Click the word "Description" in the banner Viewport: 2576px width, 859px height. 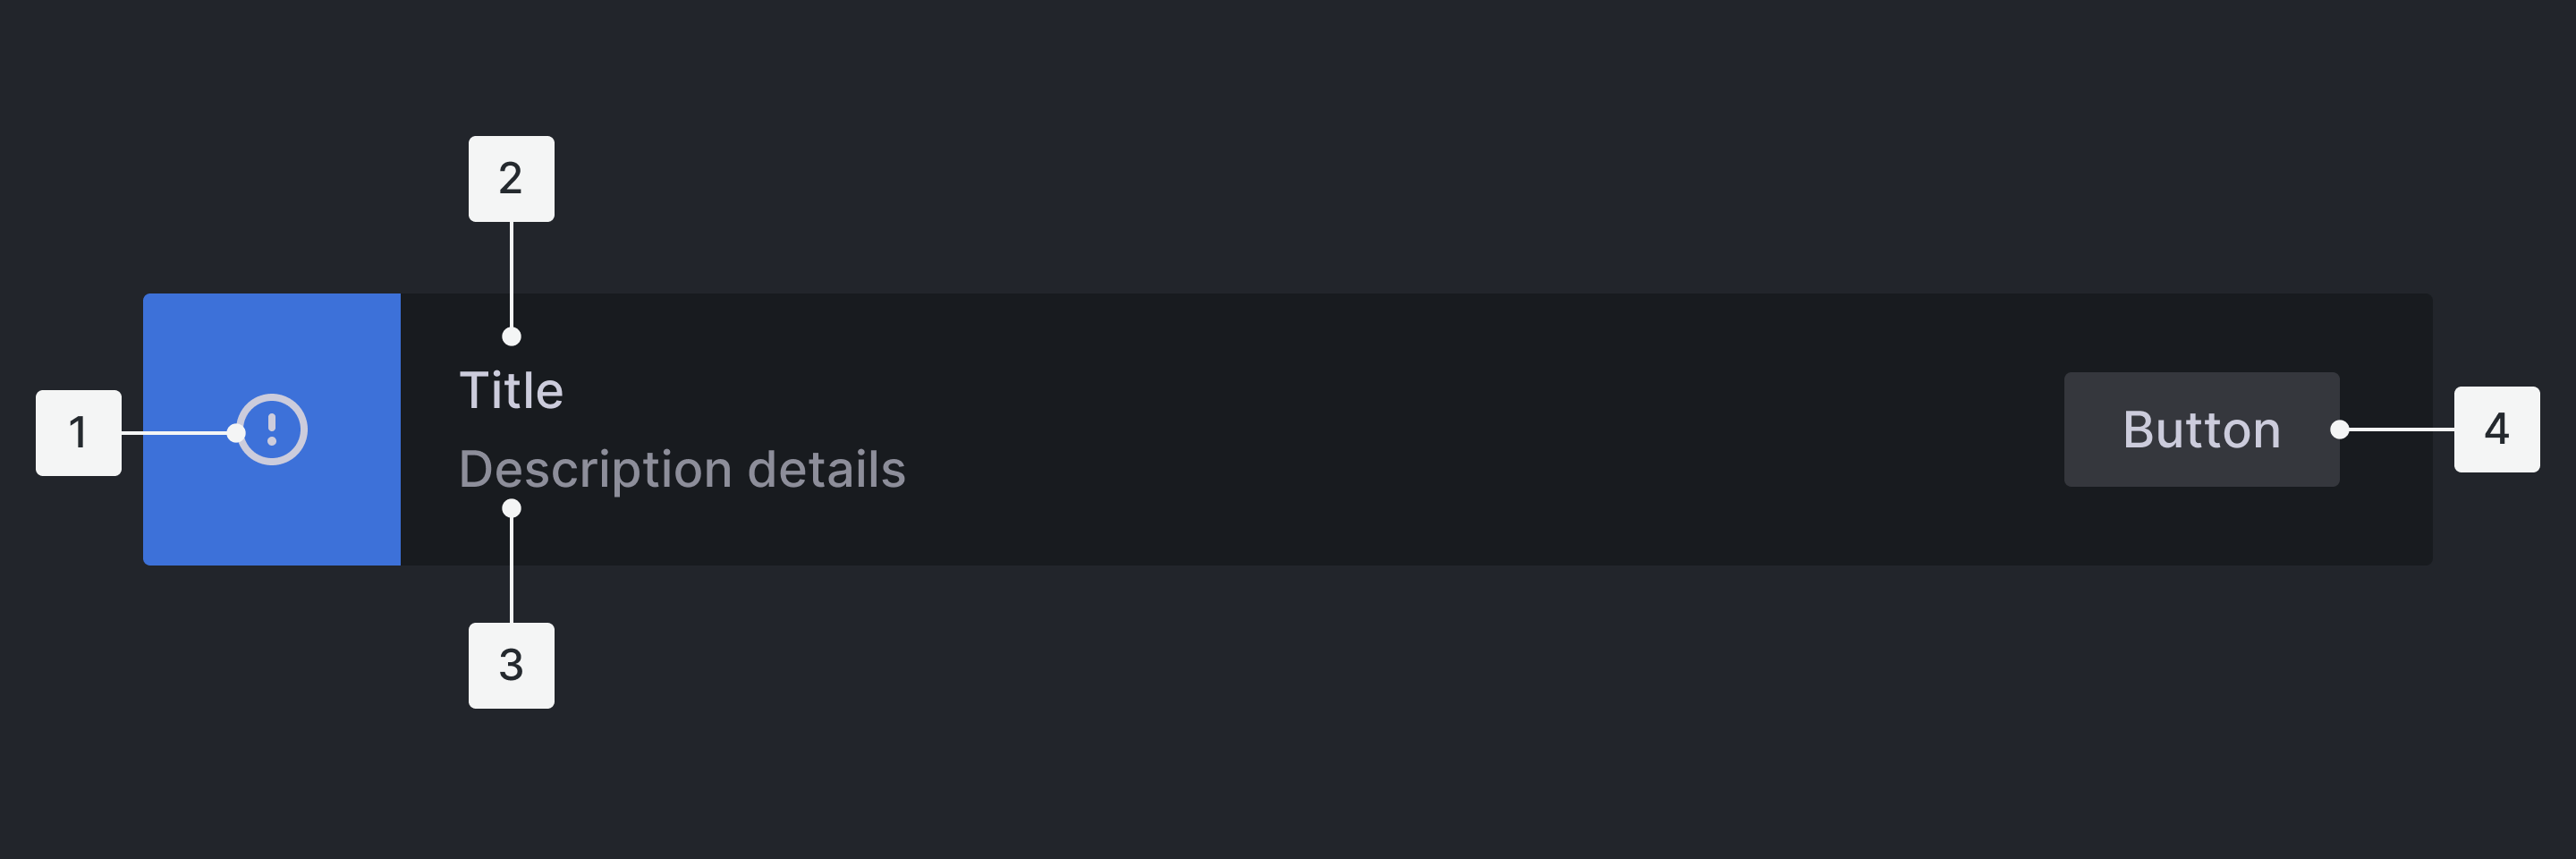[595, 469]
